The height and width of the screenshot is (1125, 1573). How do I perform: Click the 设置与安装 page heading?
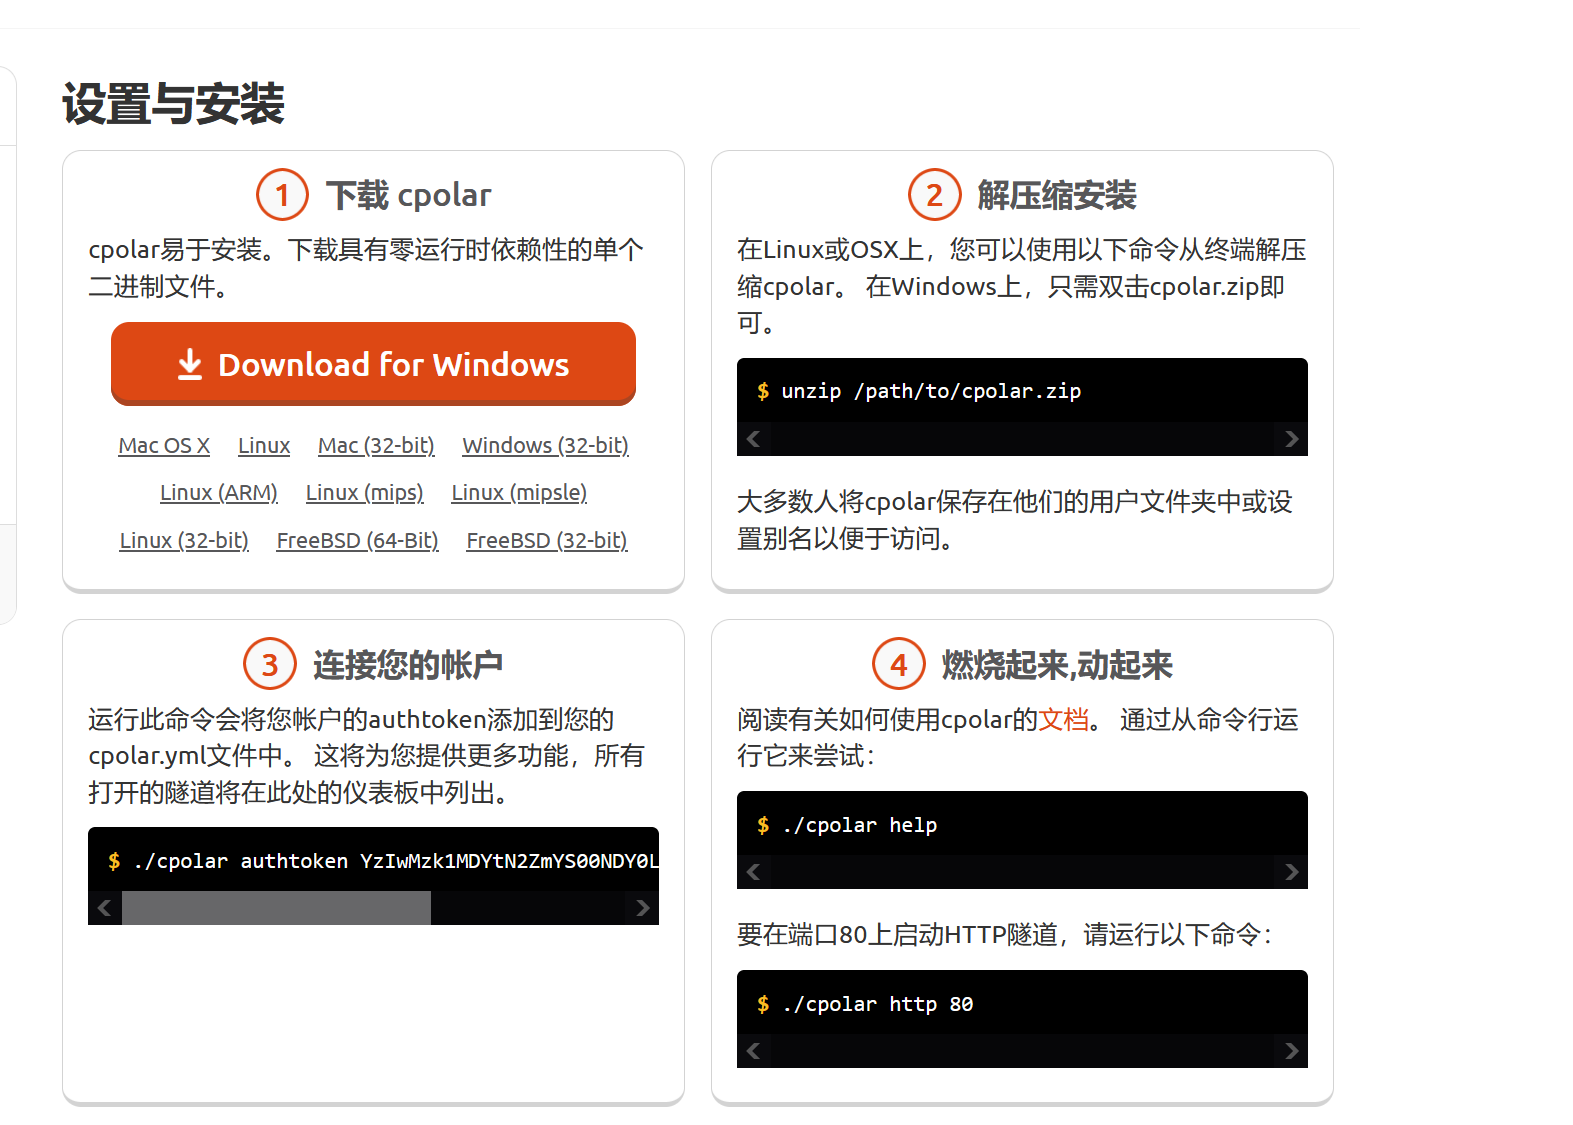point(174,104)
